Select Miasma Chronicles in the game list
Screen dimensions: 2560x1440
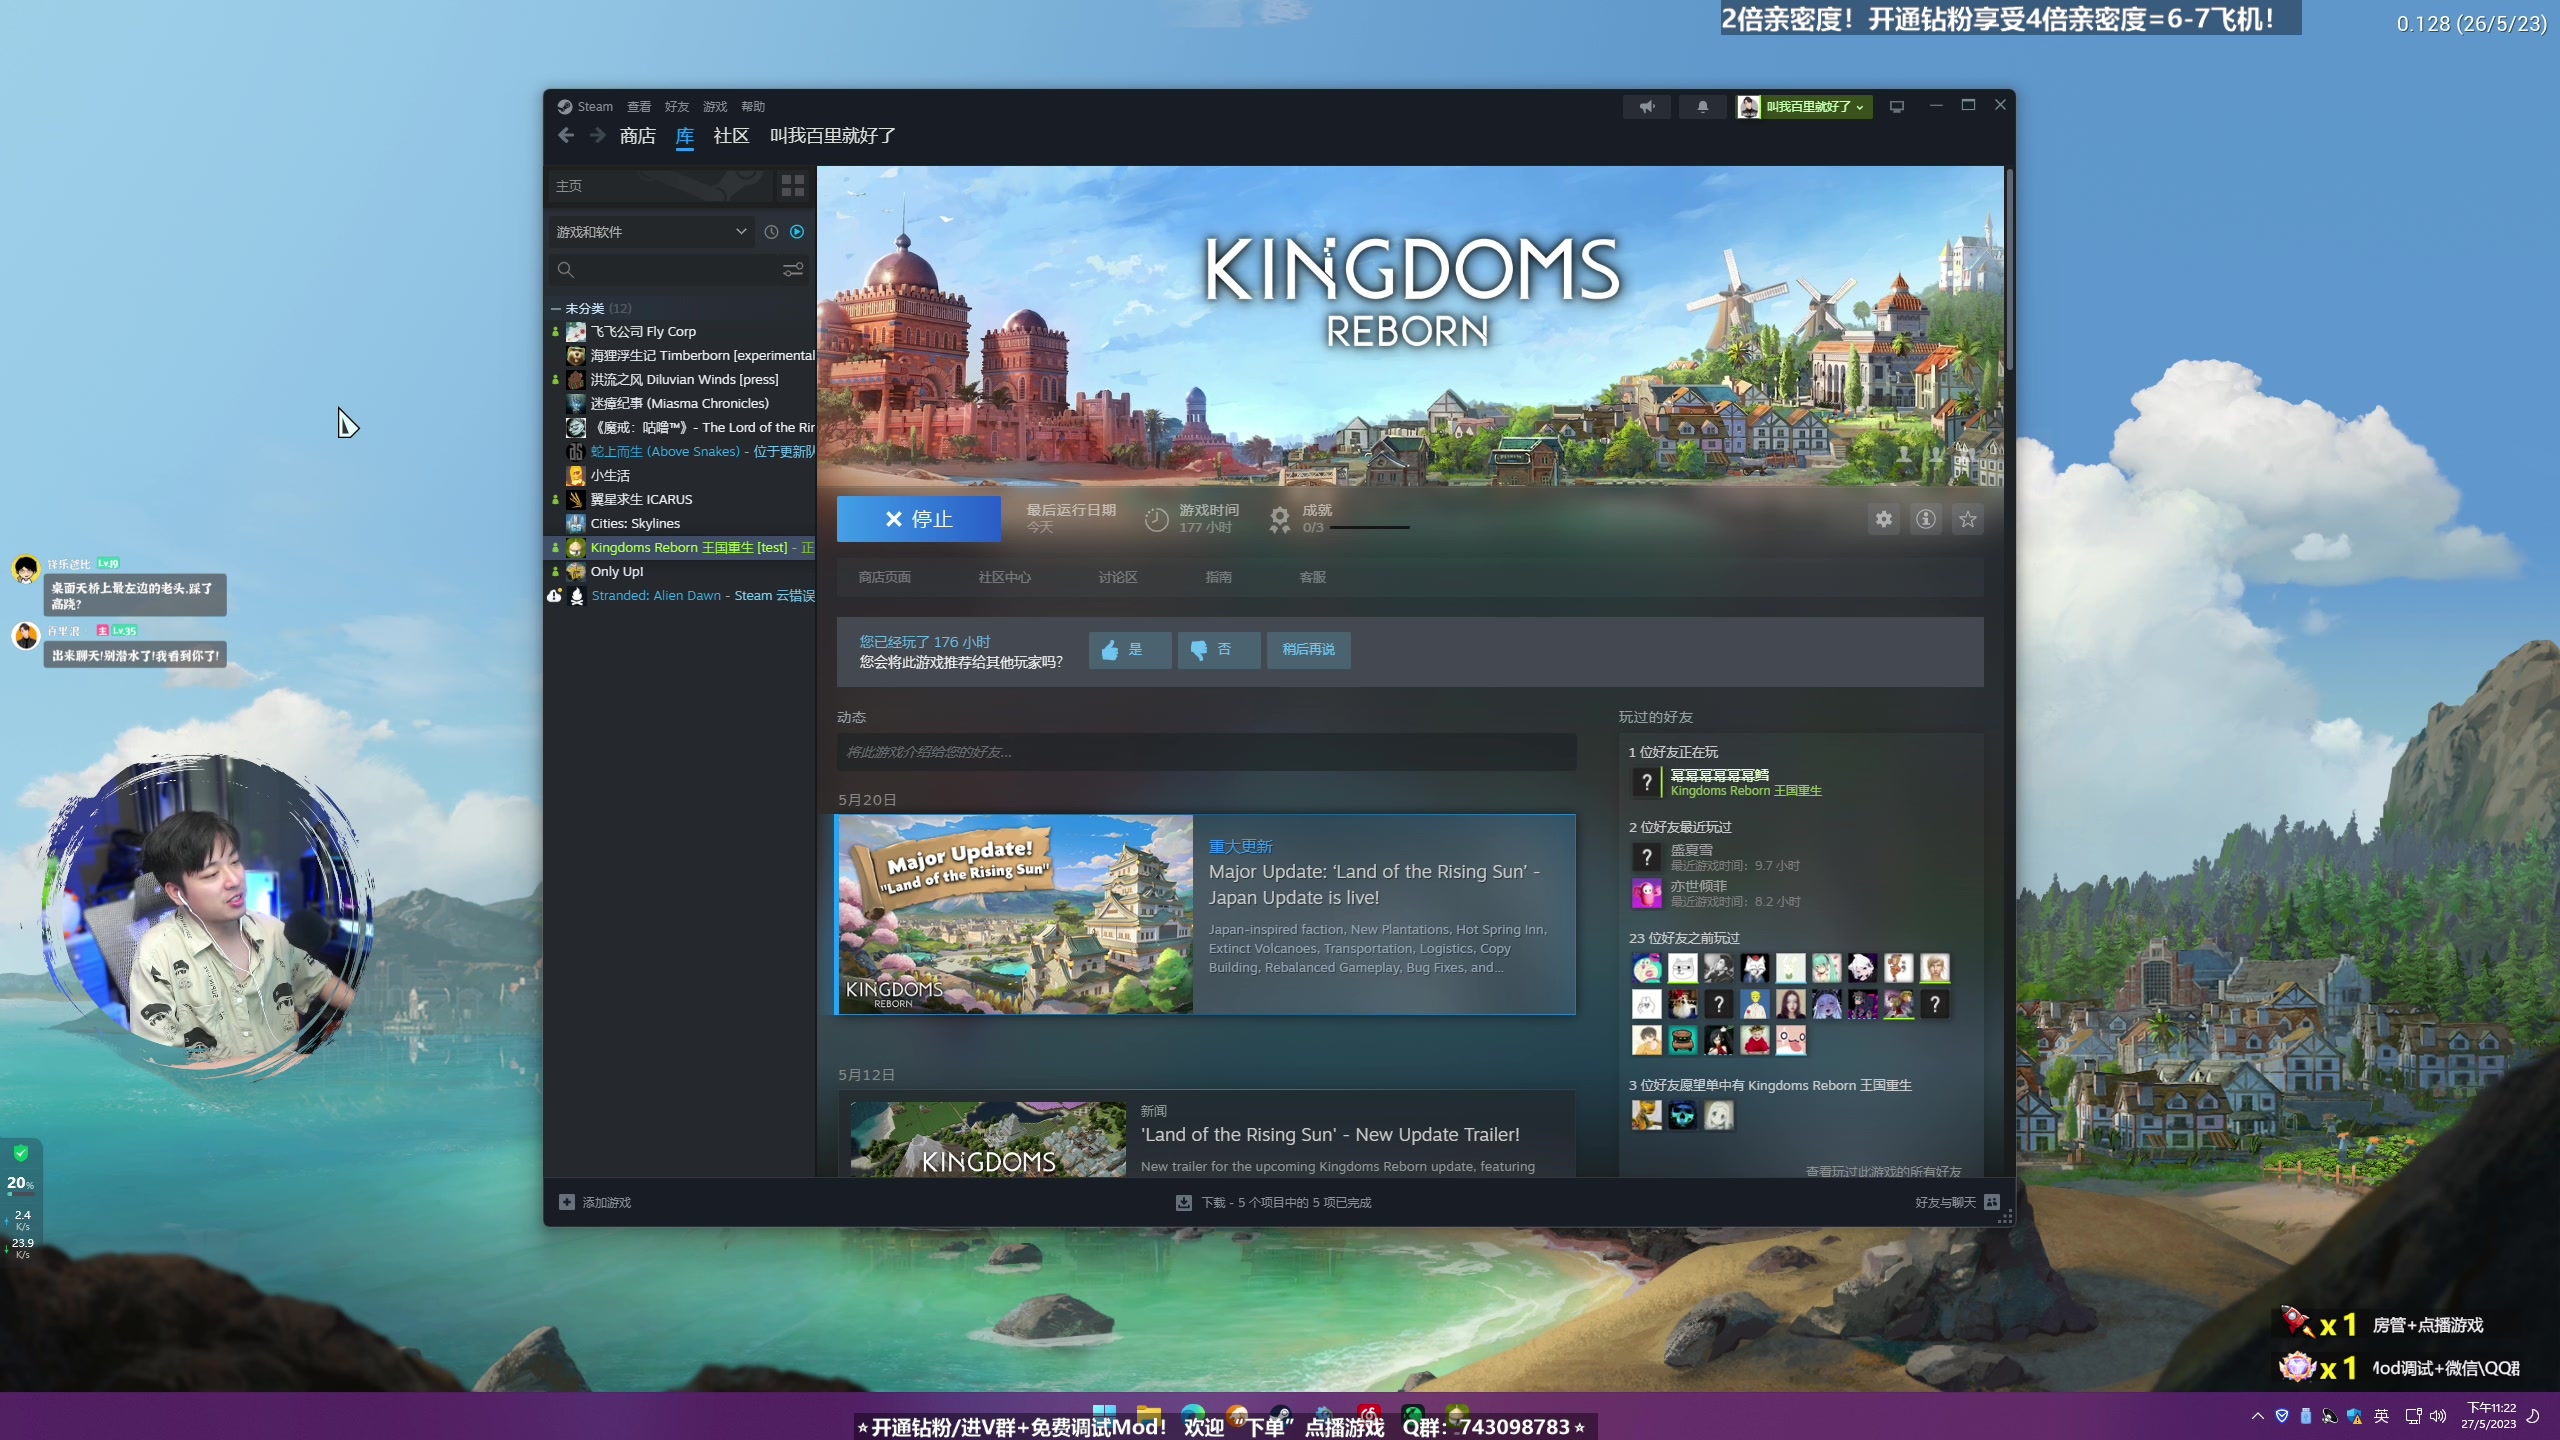click(682, 404)
